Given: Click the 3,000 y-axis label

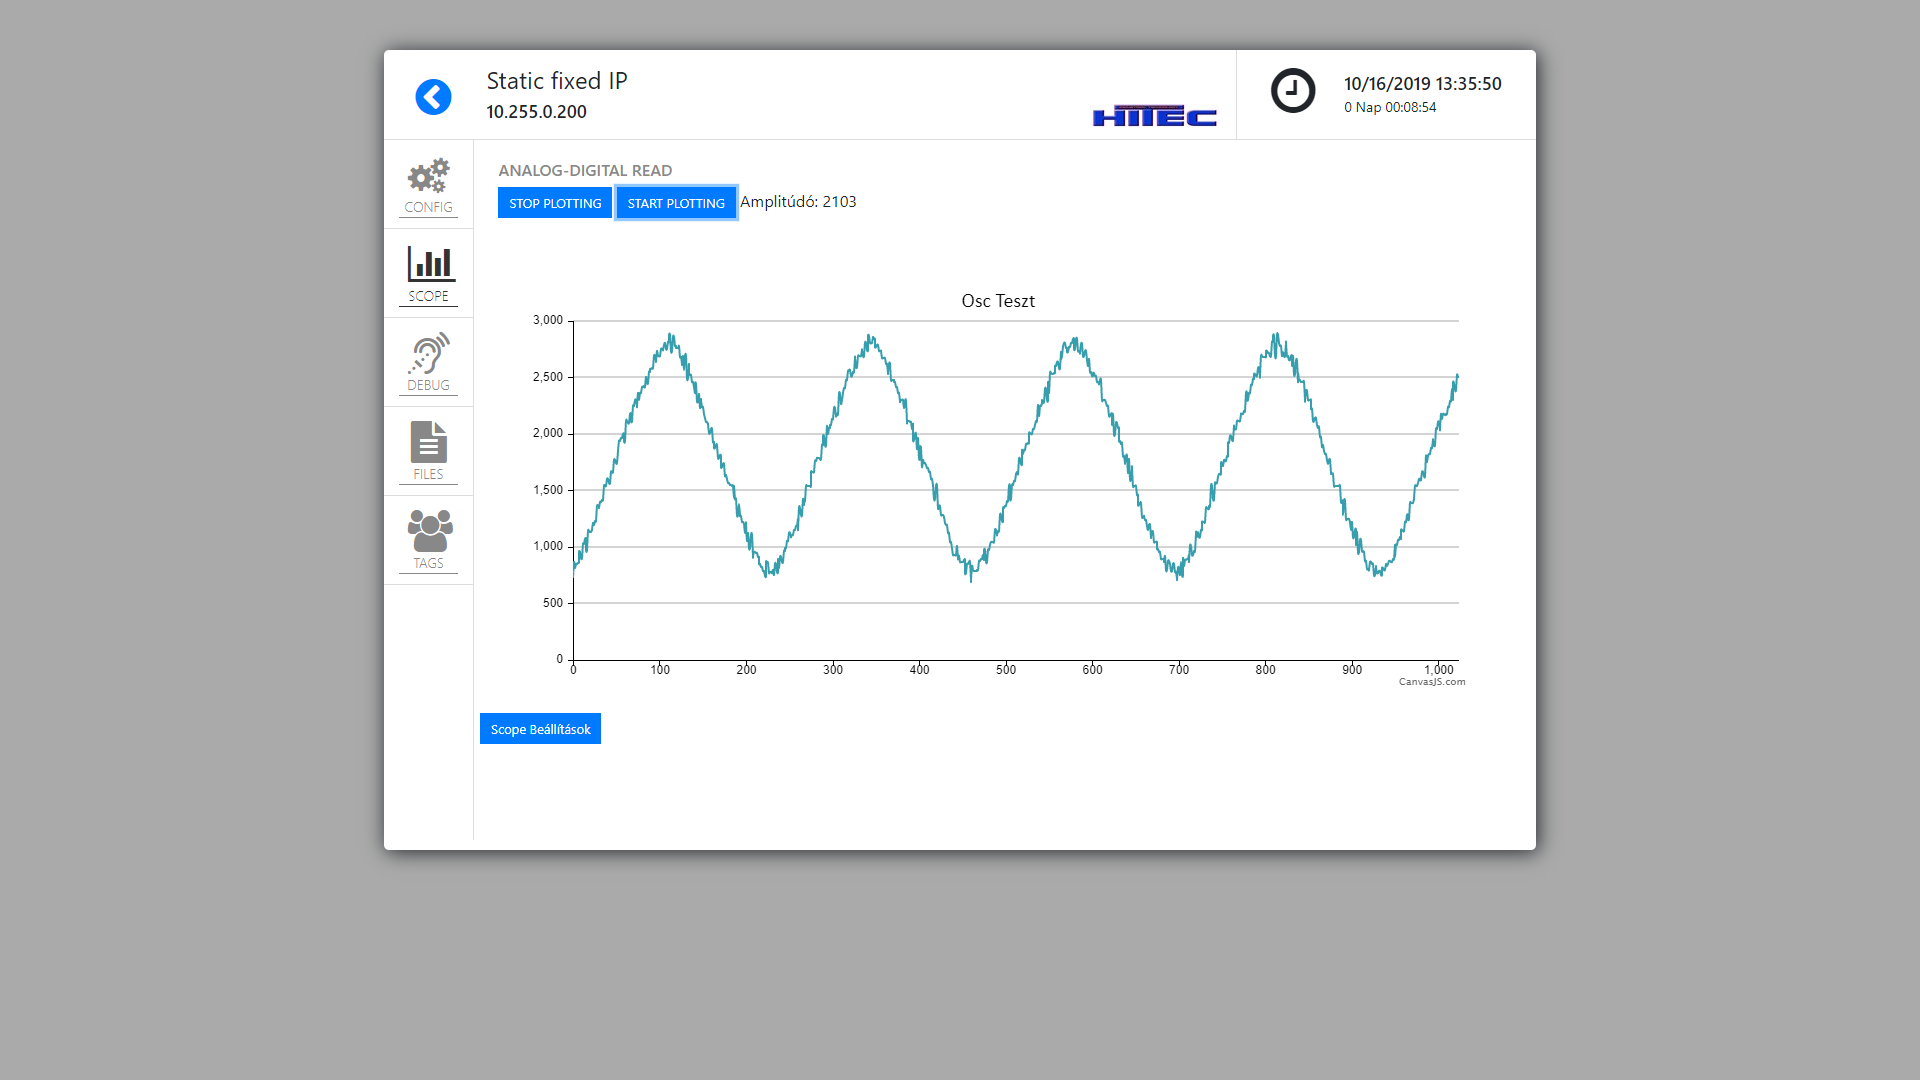Looking at the screenshot, I should [x=548, y=320].
